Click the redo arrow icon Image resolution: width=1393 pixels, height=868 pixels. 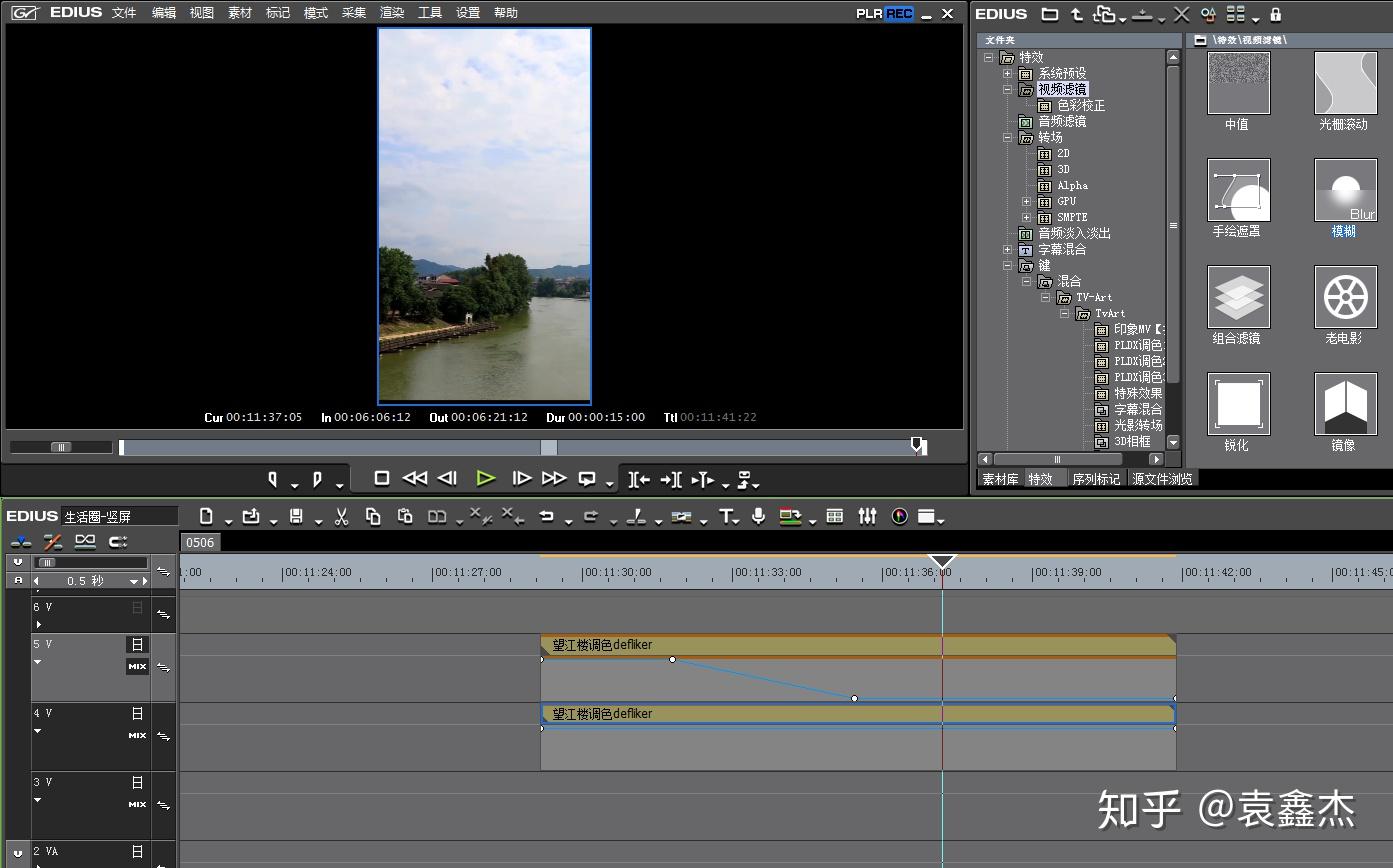591,516
